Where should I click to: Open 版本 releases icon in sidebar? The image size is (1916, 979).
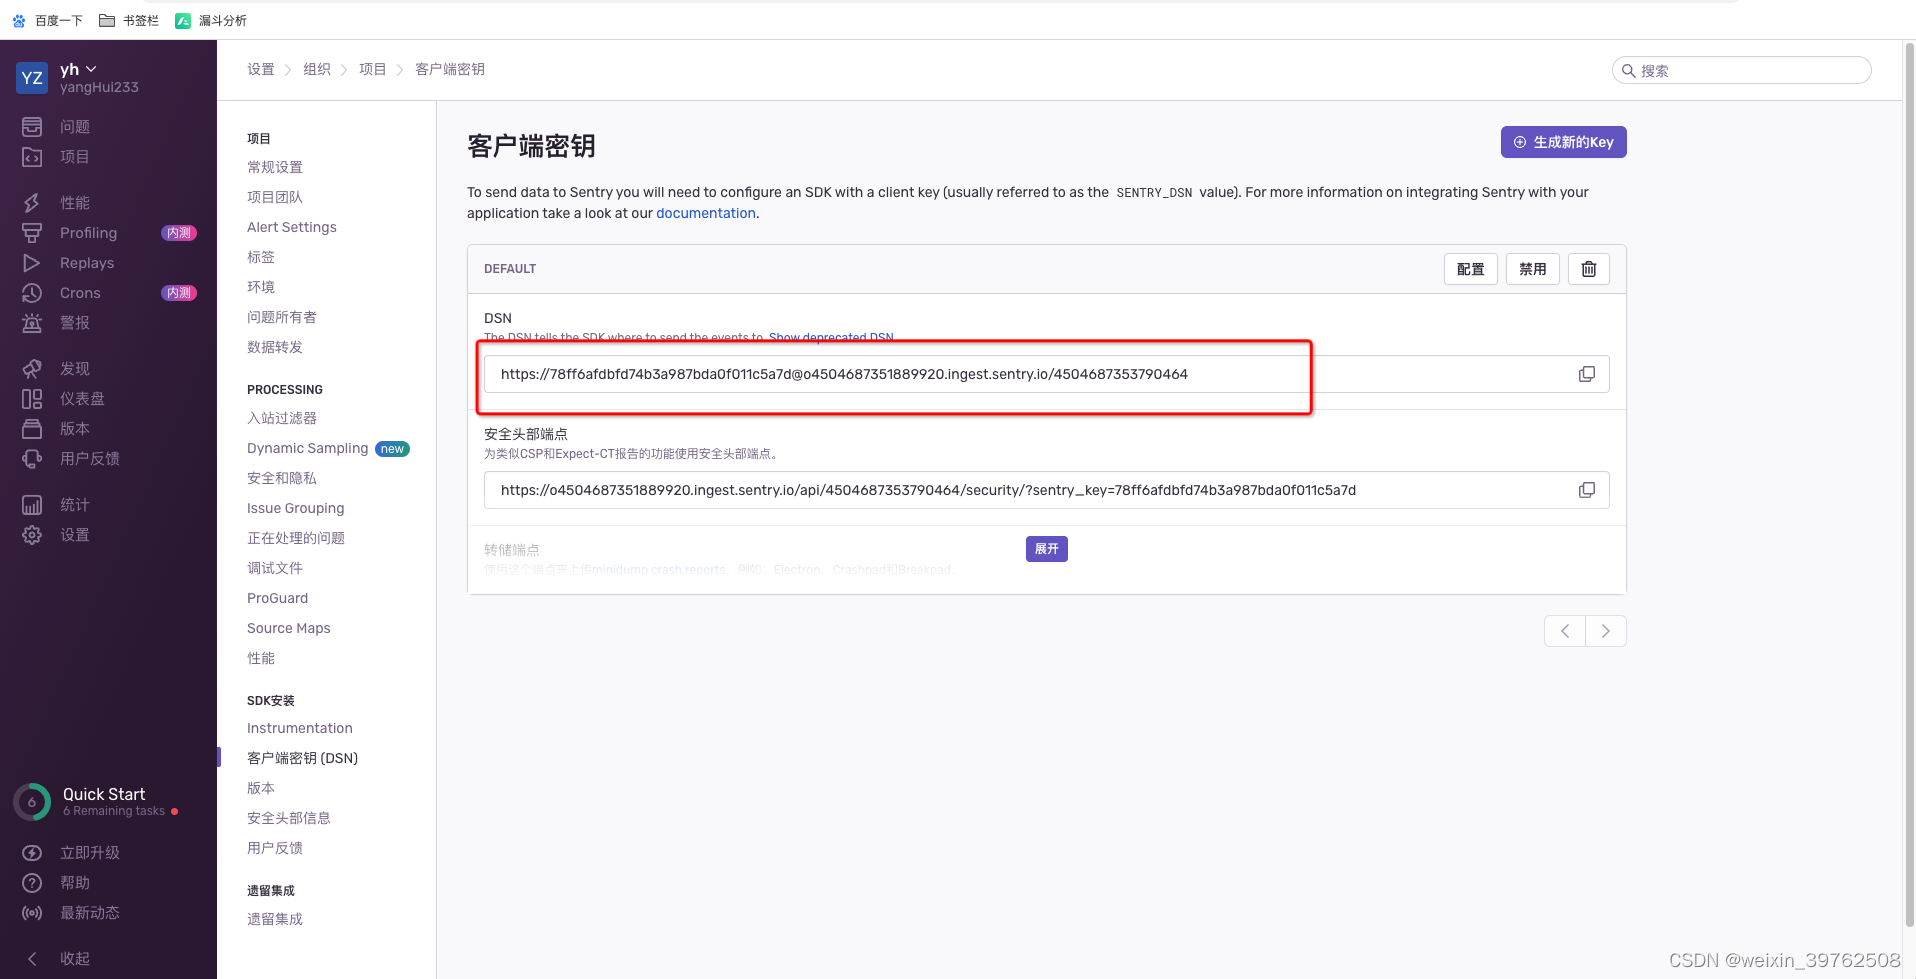(32, 429)
